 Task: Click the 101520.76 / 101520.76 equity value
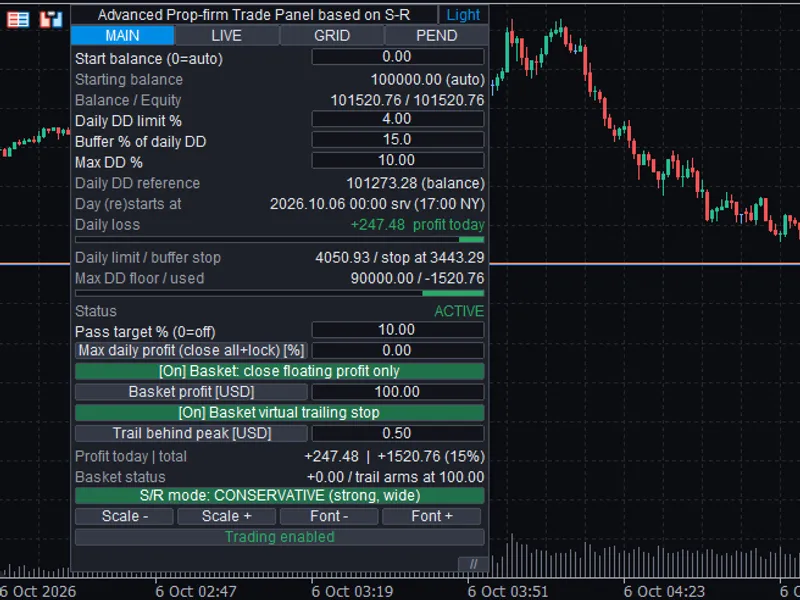click(407, 101)
